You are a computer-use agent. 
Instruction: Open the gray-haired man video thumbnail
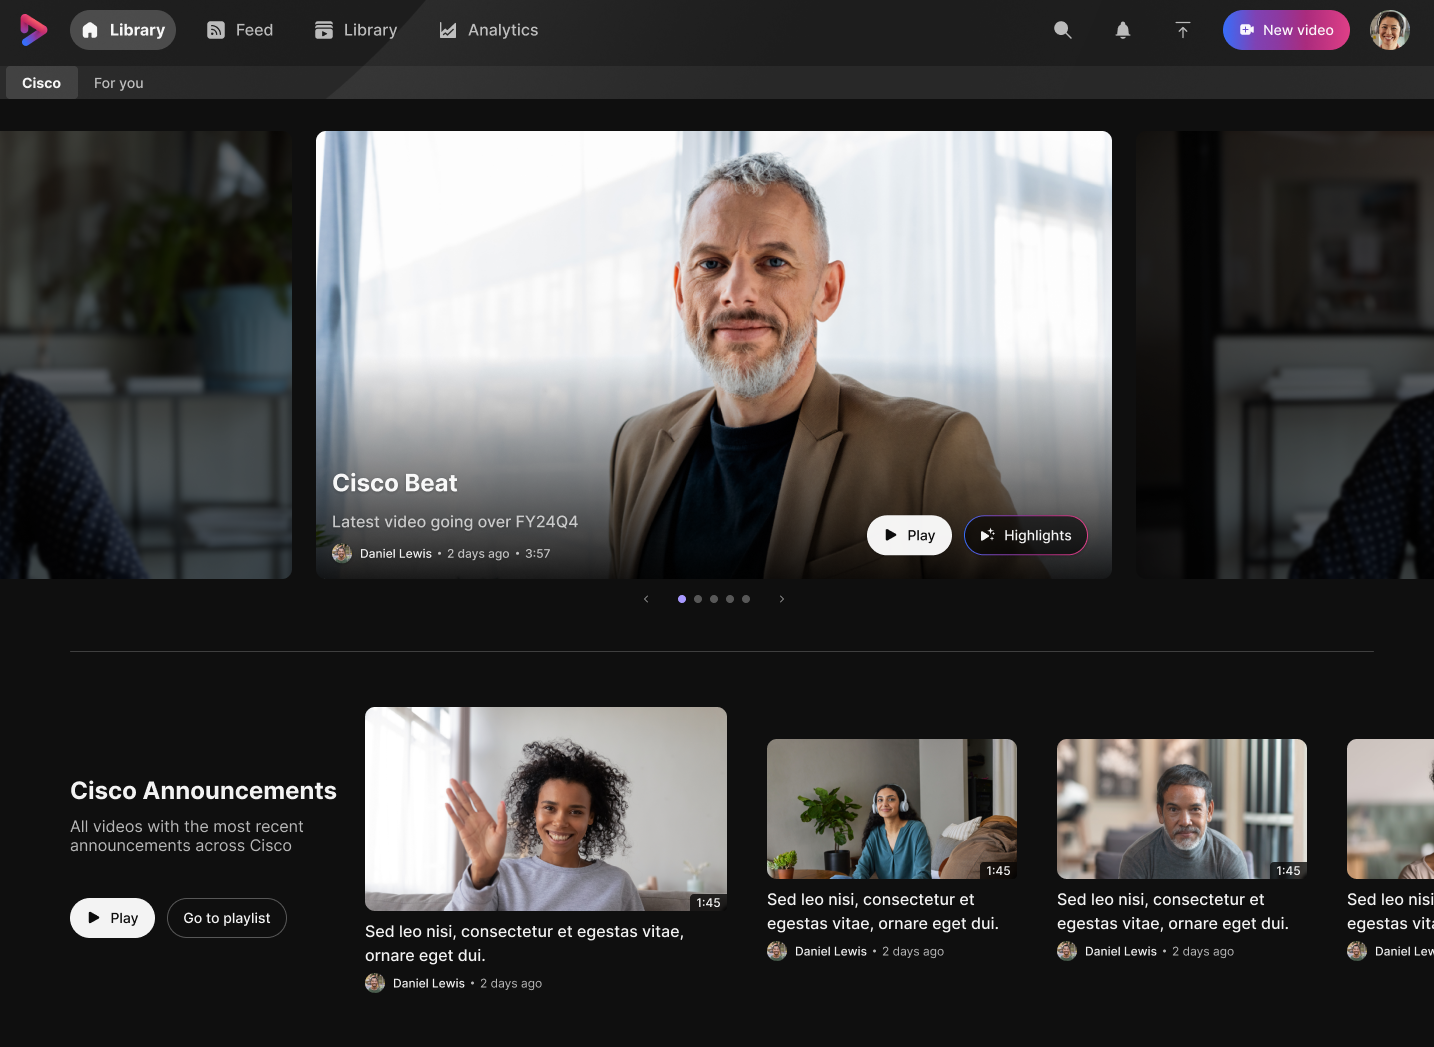pos(1182,809)
